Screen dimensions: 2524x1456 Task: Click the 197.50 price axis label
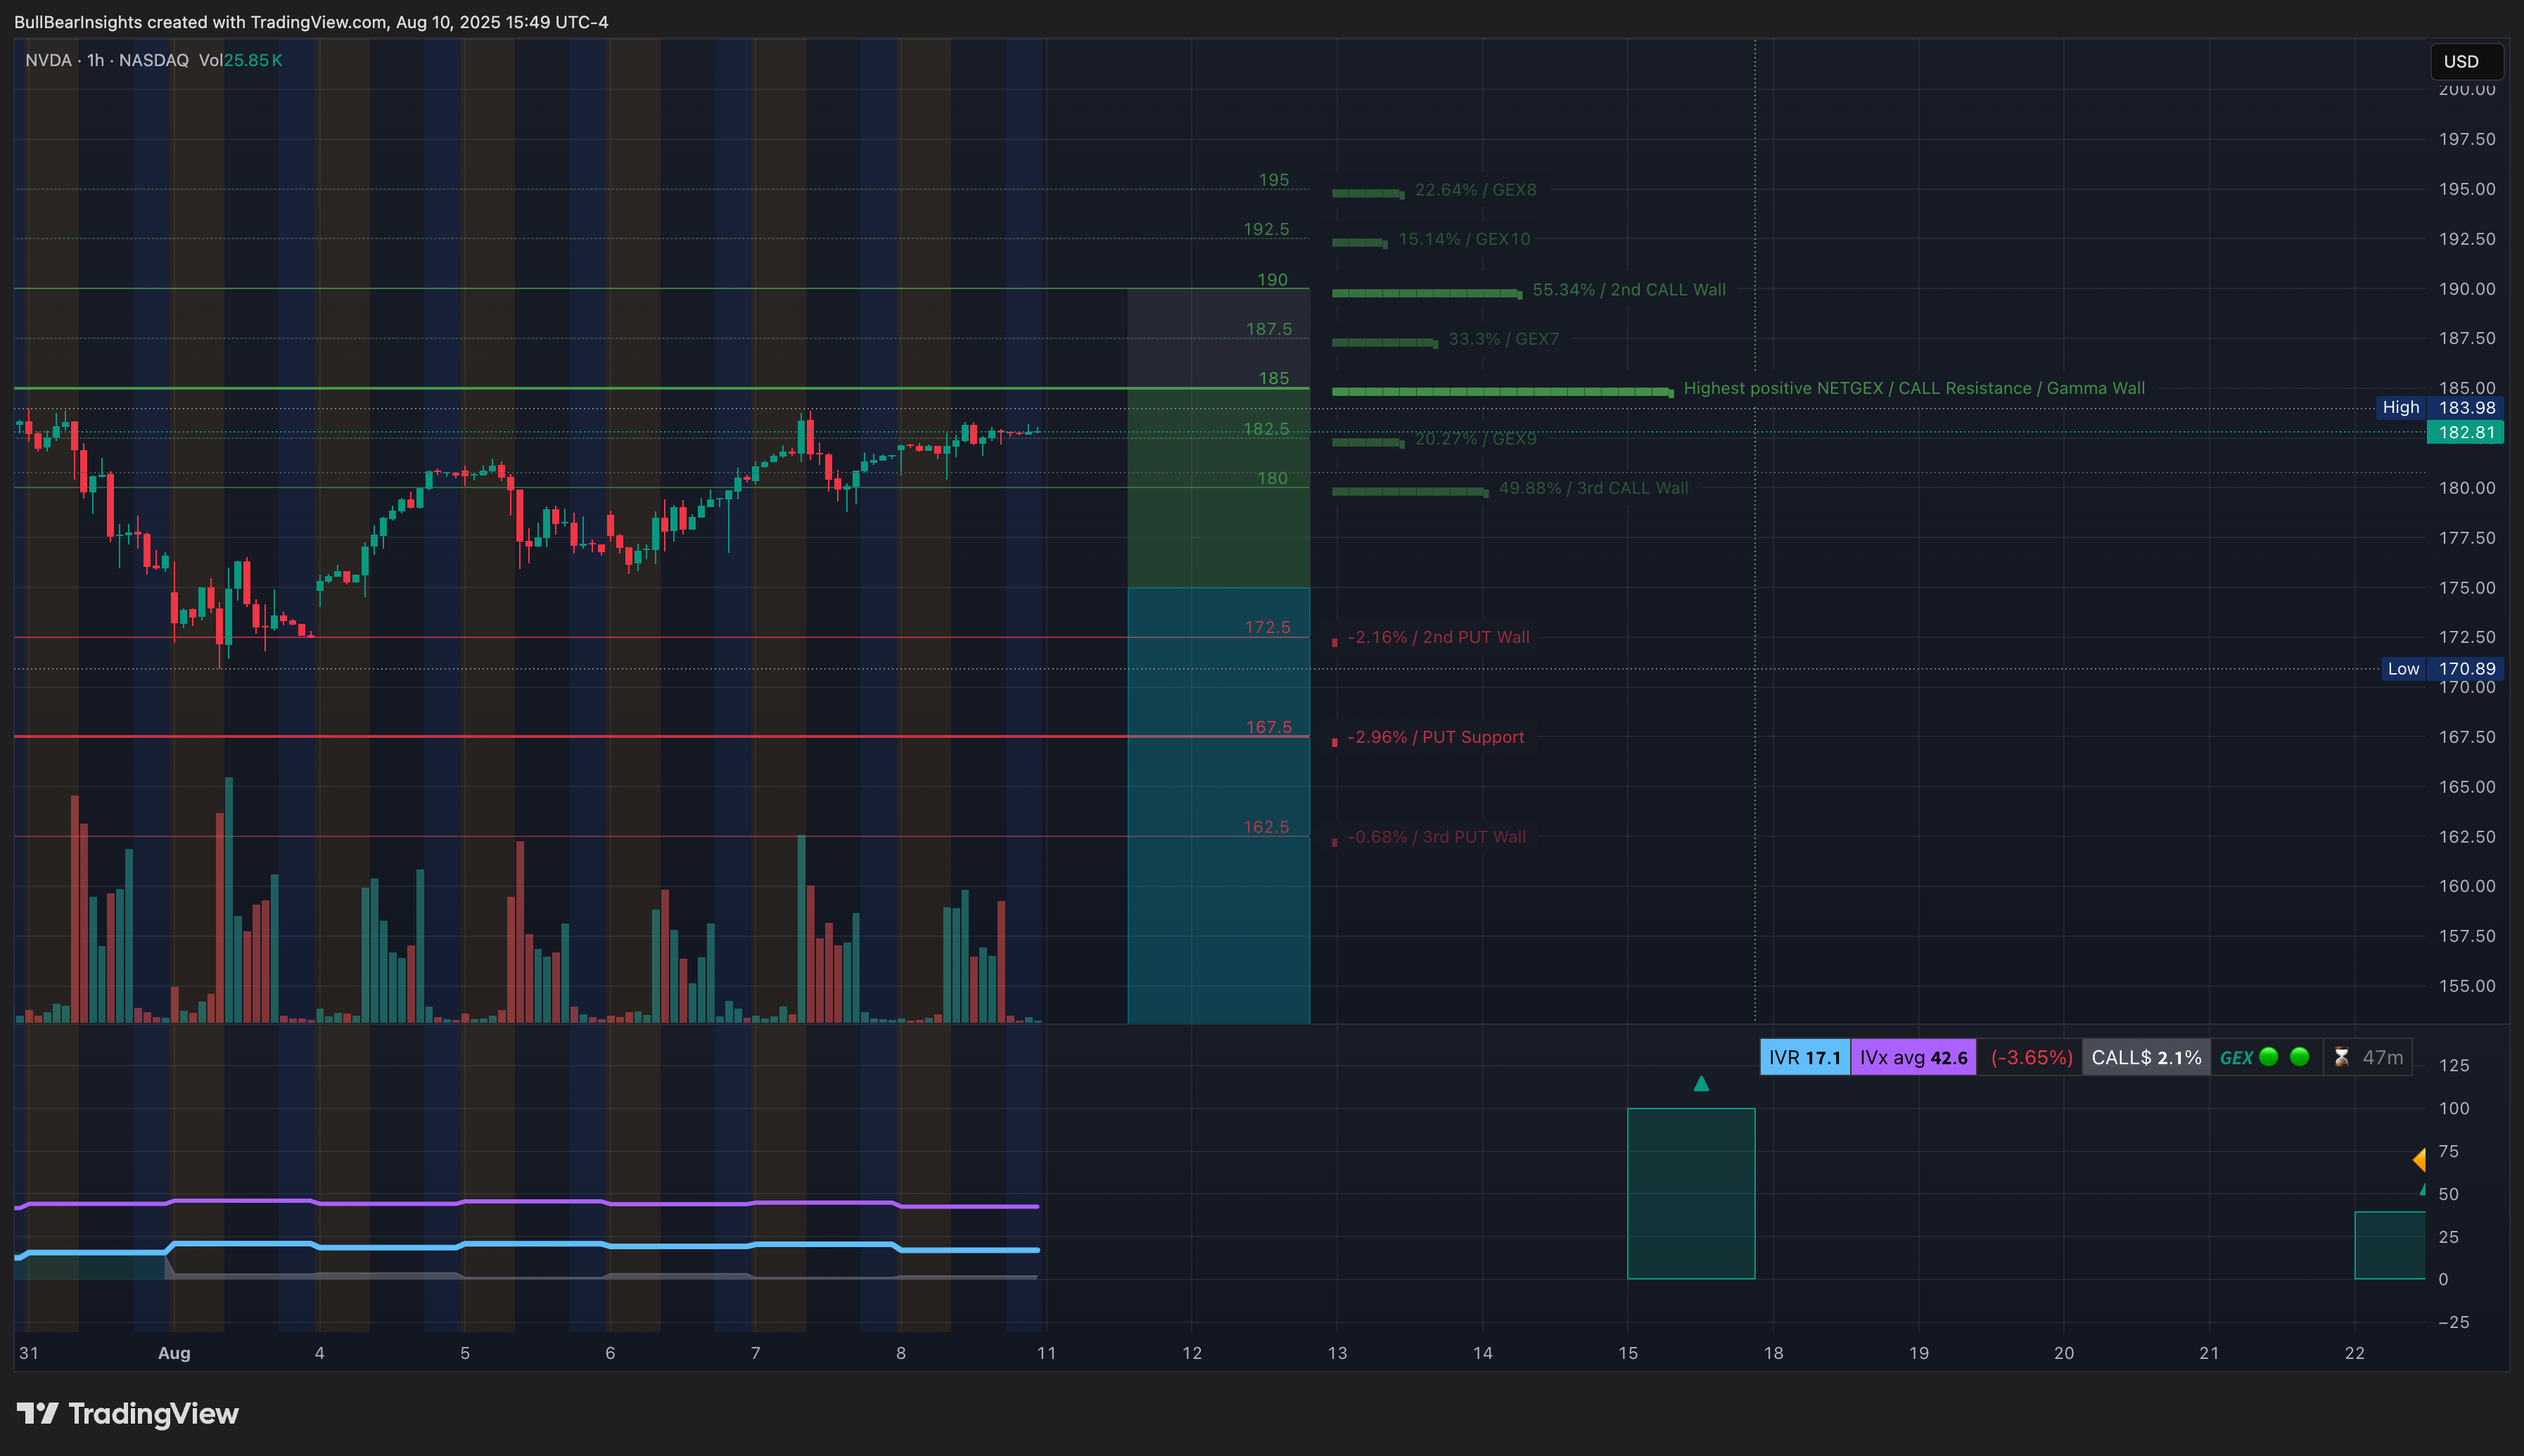tap(2467, 139)
